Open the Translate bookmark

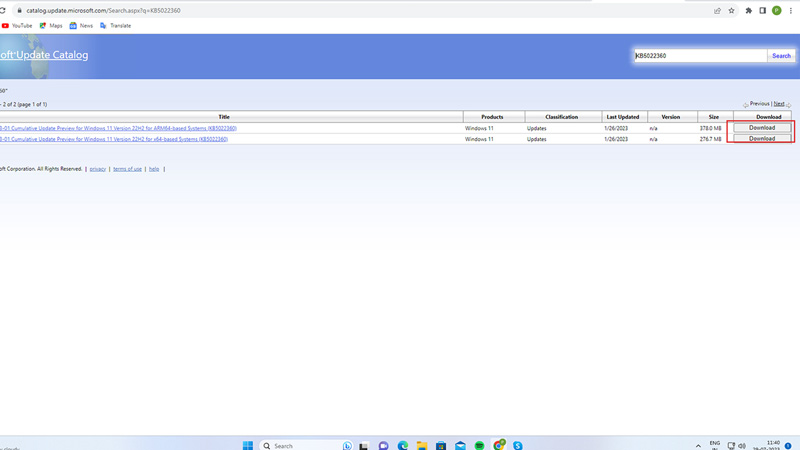click(116, 26)
